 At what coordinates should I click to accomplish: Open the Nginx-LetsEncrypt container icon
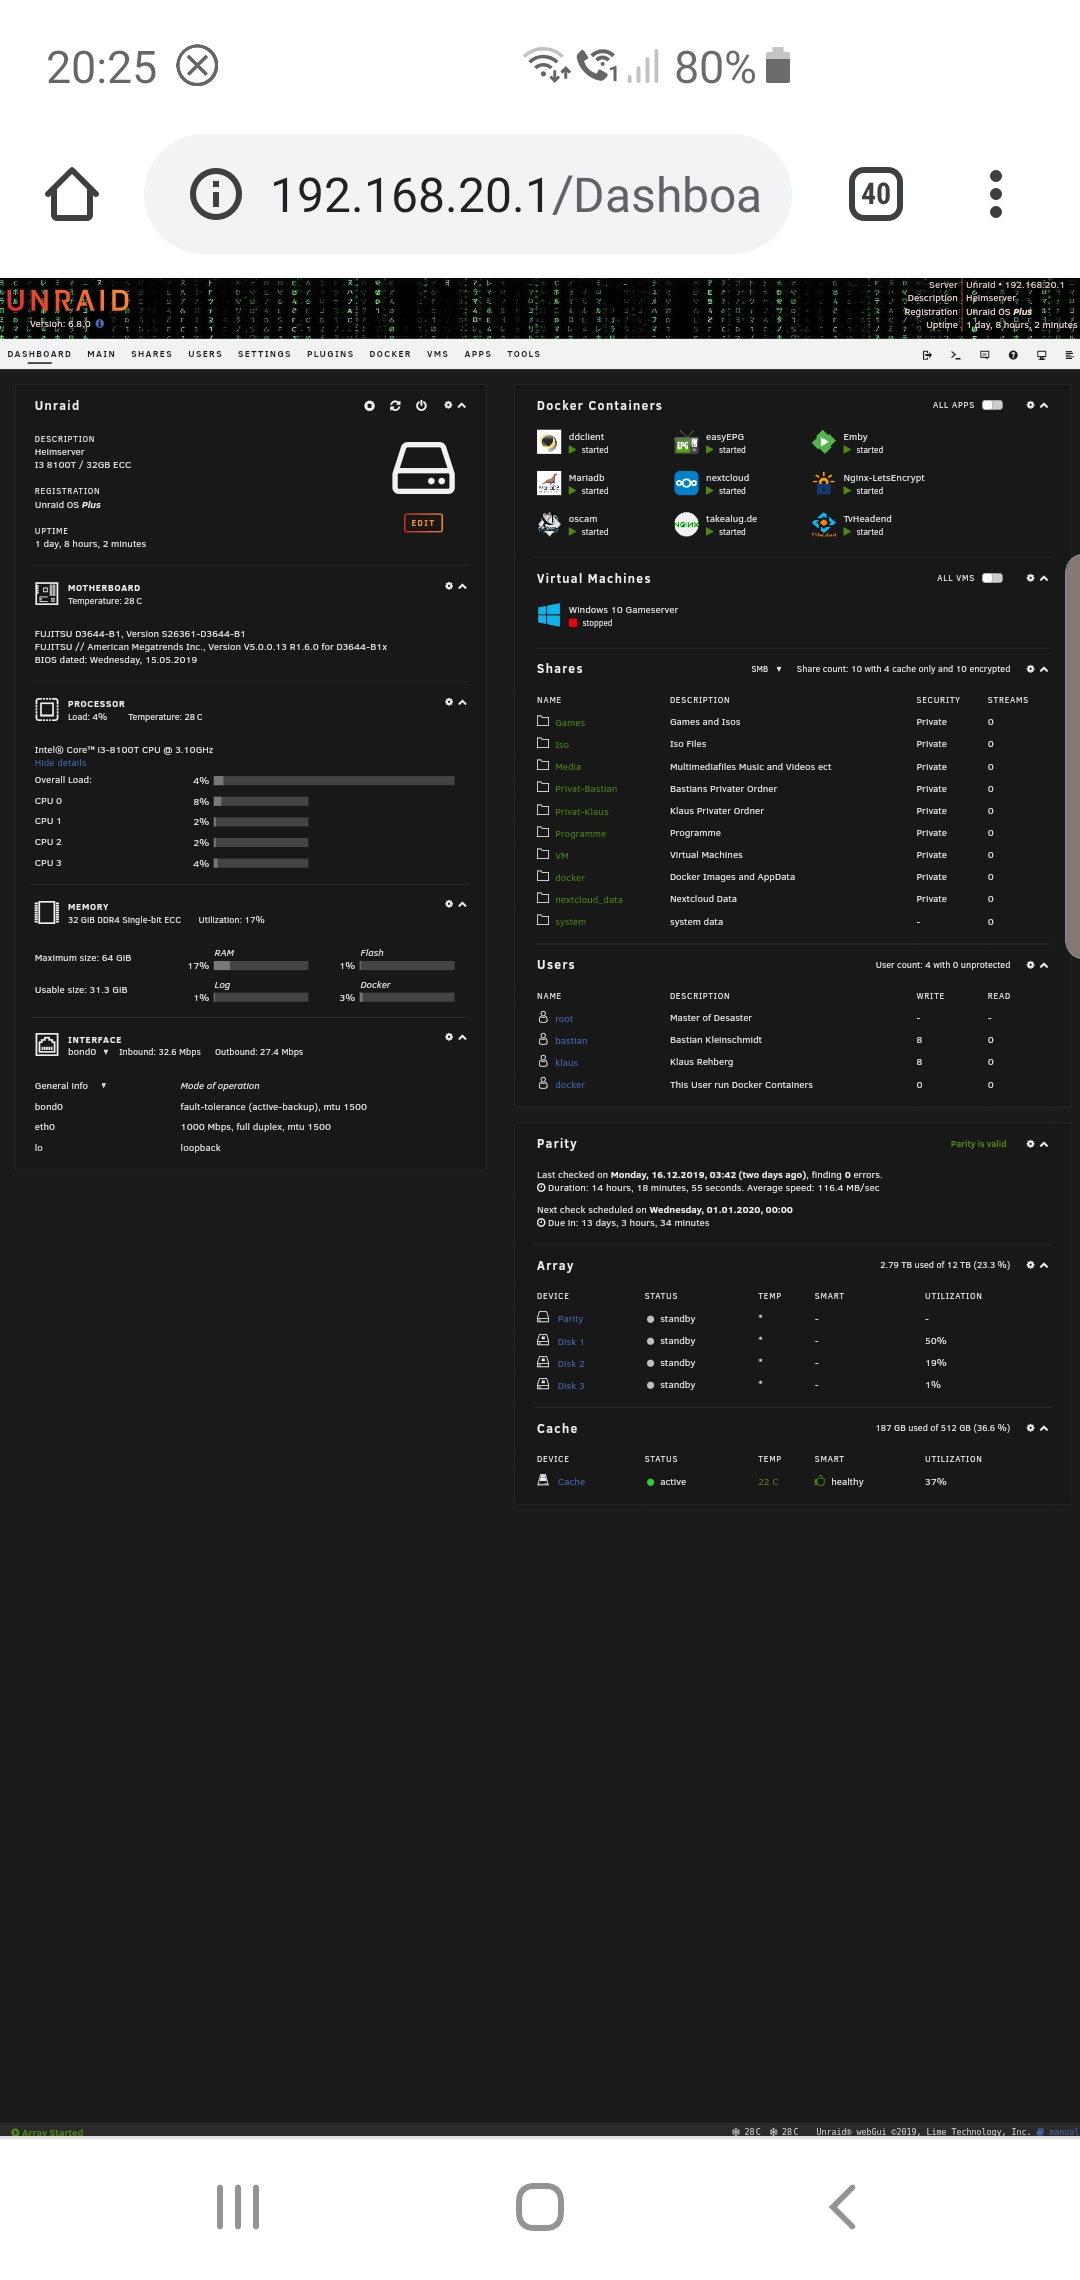(823, 483)
